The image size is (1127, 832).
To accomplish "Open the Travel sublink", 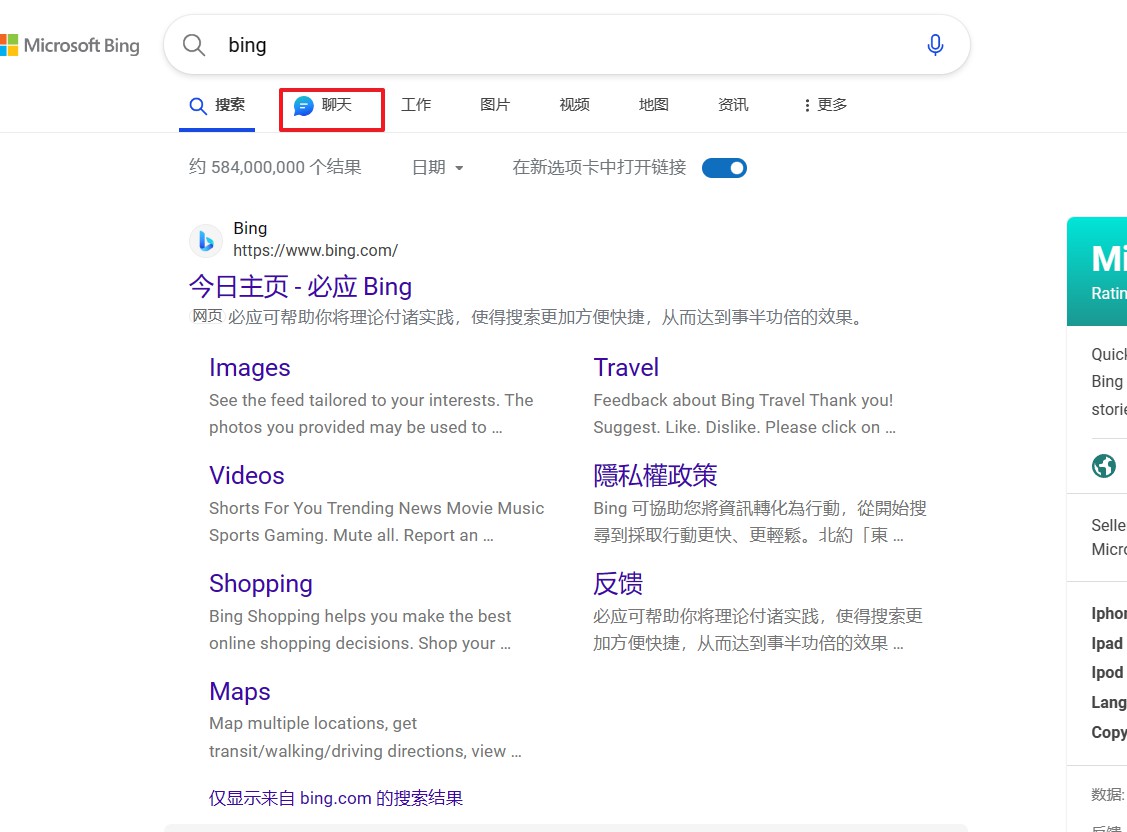I will (x=626, y=367).
